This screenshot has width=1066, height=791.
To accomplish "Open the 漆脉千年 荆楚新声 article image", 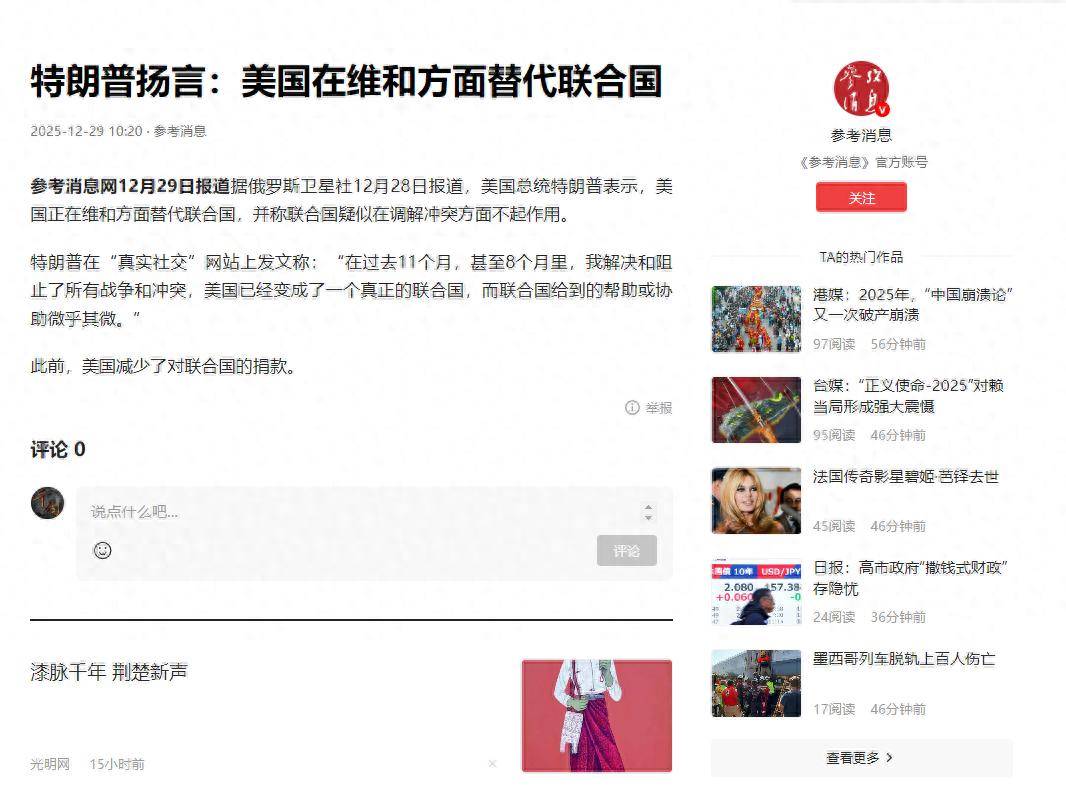I will (596, 715).
